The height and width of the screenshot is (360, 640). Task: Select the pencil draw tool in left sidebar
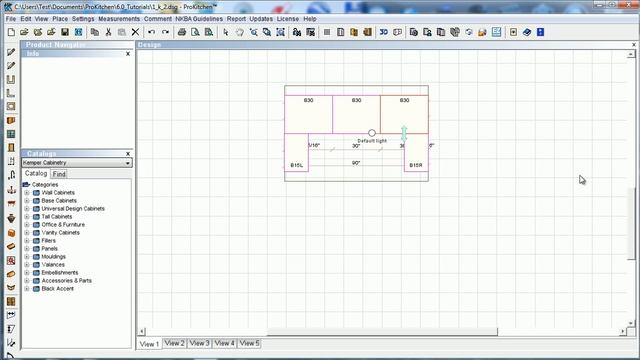pos(11,52)
